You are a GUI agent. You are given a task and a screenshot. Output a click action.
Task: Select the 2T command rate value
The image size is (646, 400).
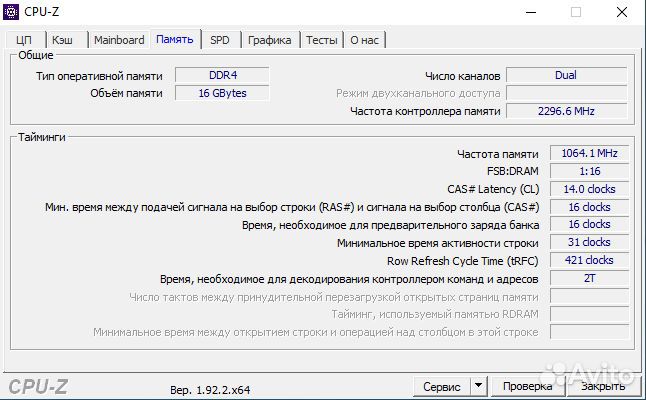coord(590,278)
